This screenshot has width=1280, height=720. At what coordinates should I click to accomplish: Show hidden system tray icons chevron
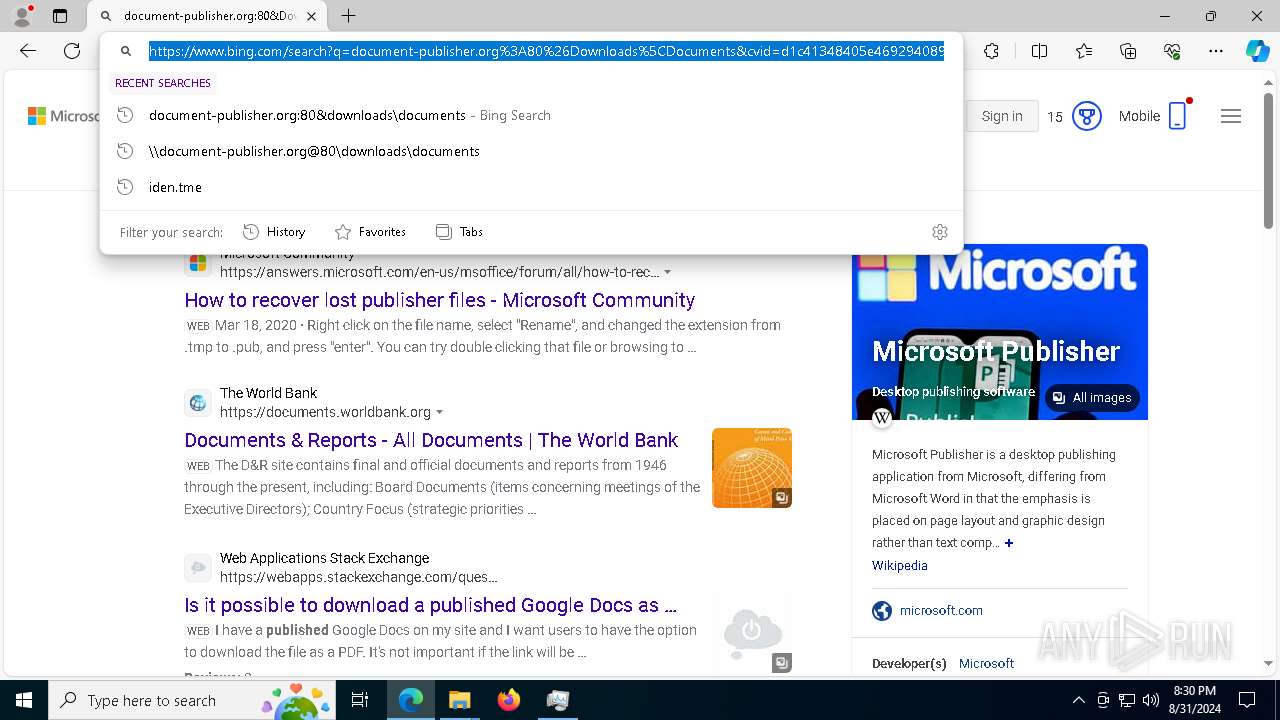pyautogui.click(x=1078, y=700)
